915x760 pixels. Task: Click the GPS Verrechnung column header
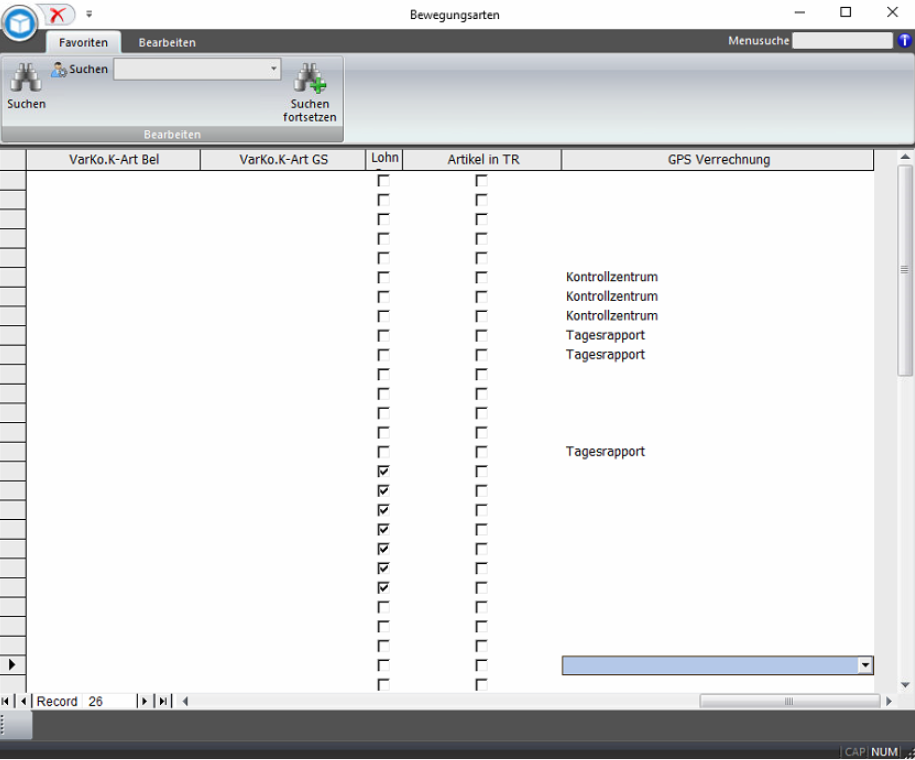click(x=717, y=160)
